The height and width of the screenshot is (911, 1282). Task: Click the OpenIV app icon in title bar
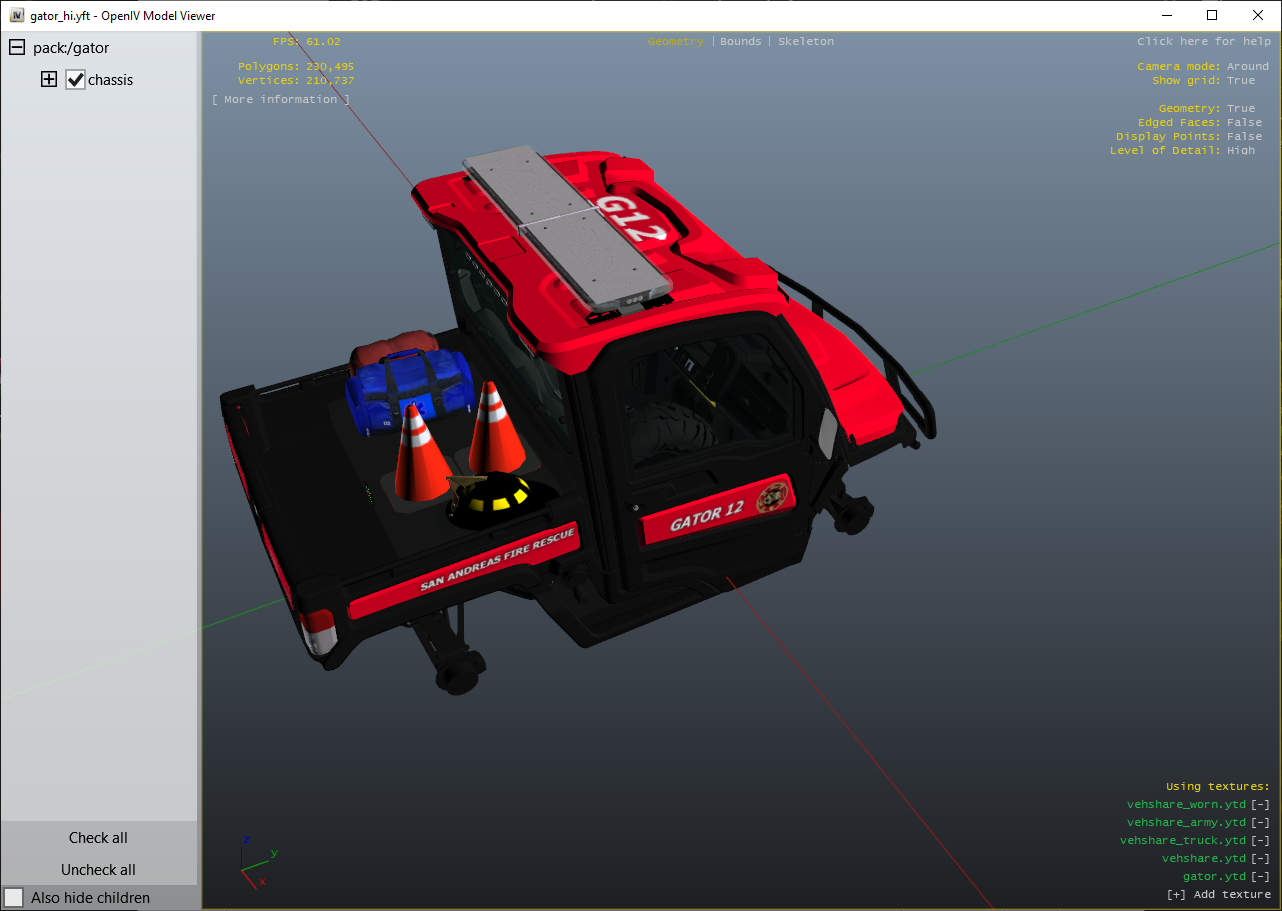point(17,16)
